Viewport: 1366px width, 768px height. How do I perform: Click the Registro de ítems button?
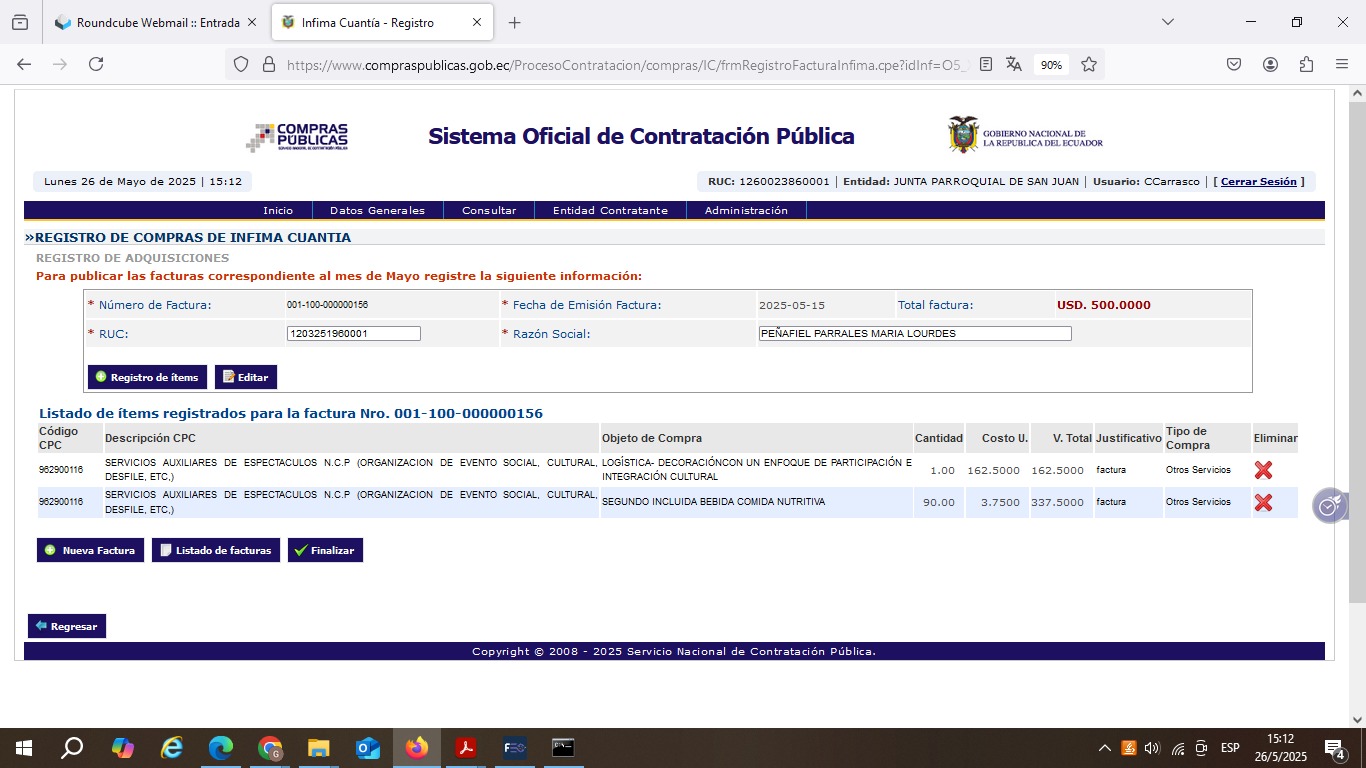(147, 377)
